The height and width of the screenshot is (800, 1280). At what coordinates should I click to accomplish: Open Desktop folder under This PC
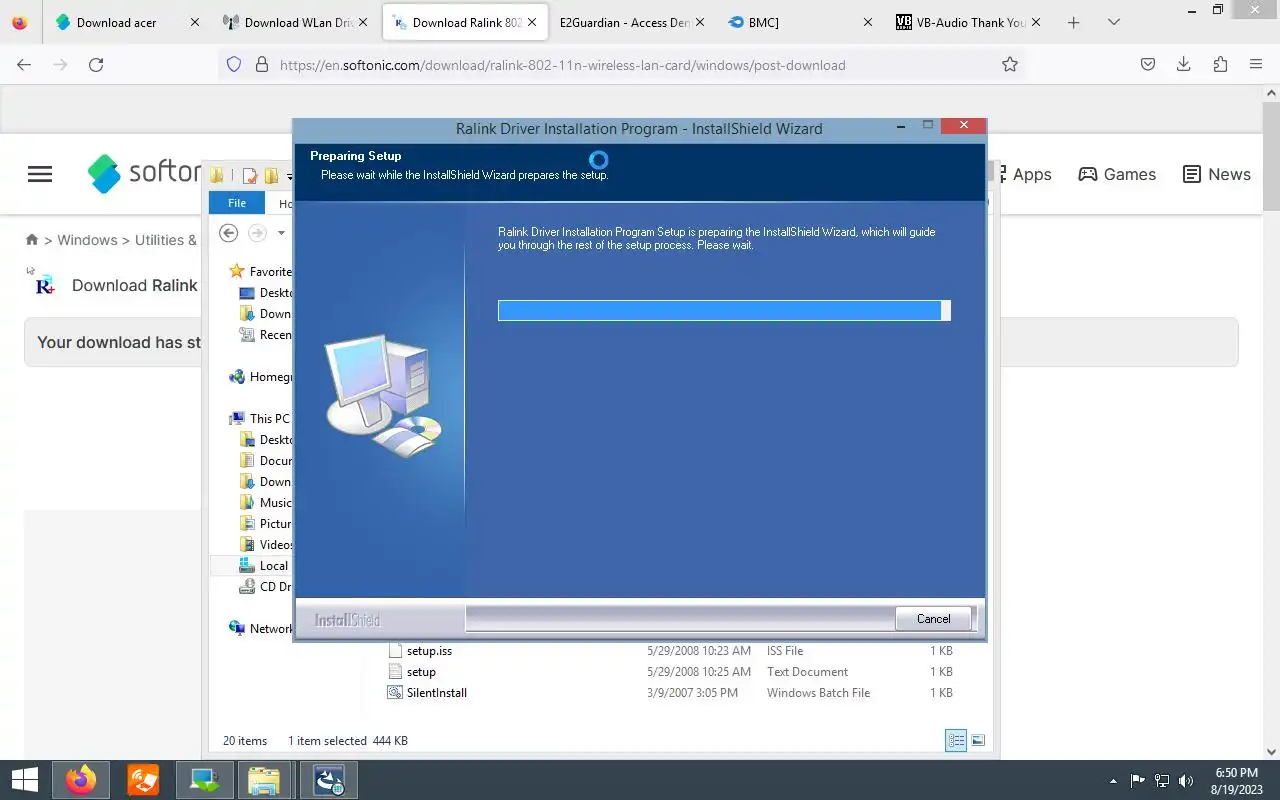pyautogui.click(x=266, y=440)
